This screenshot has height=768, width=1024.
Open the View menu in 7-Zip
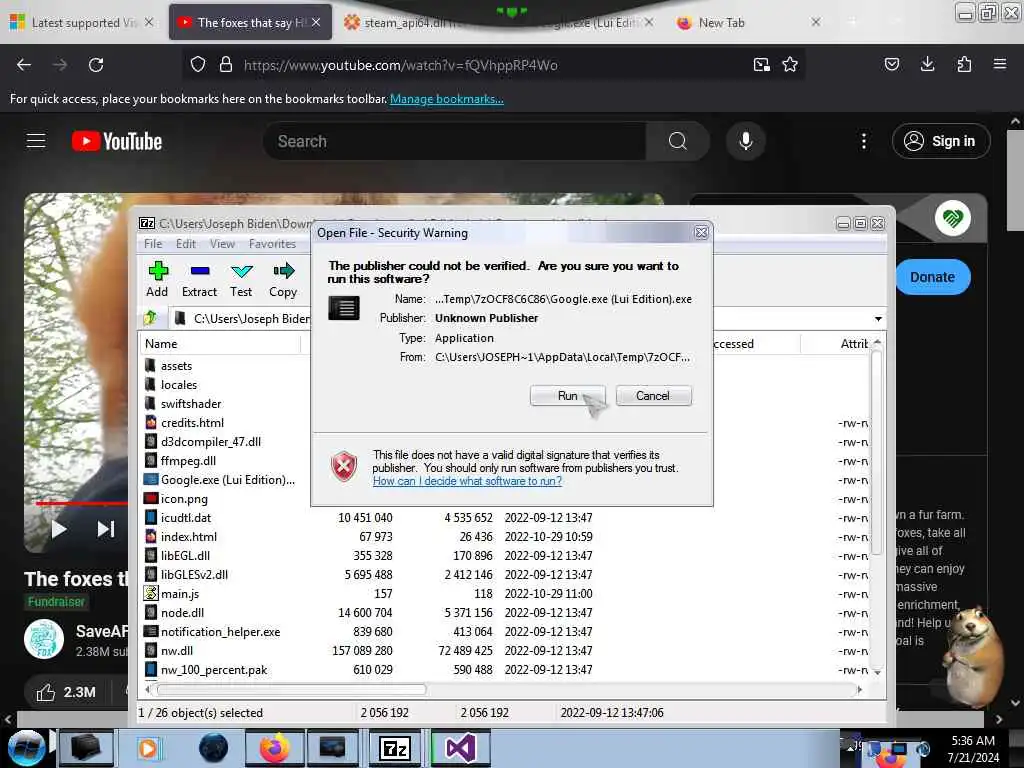pyautogui.click(x=222, y=244)
